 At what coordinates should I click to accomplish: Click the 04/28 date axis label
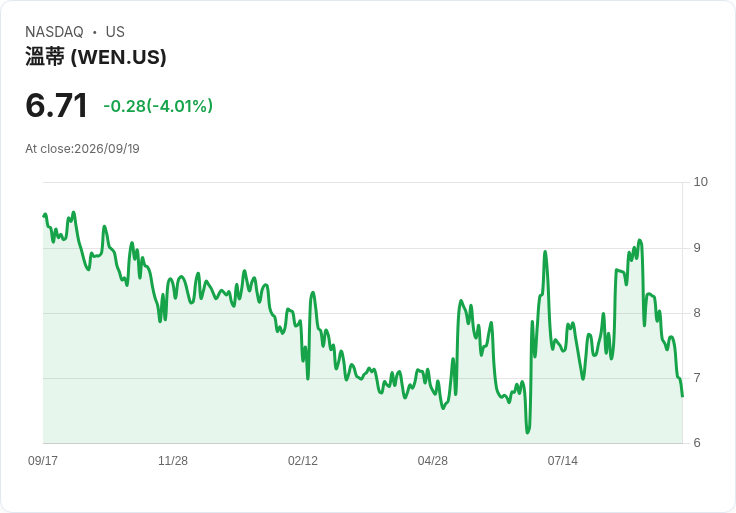tap(432, 461)
